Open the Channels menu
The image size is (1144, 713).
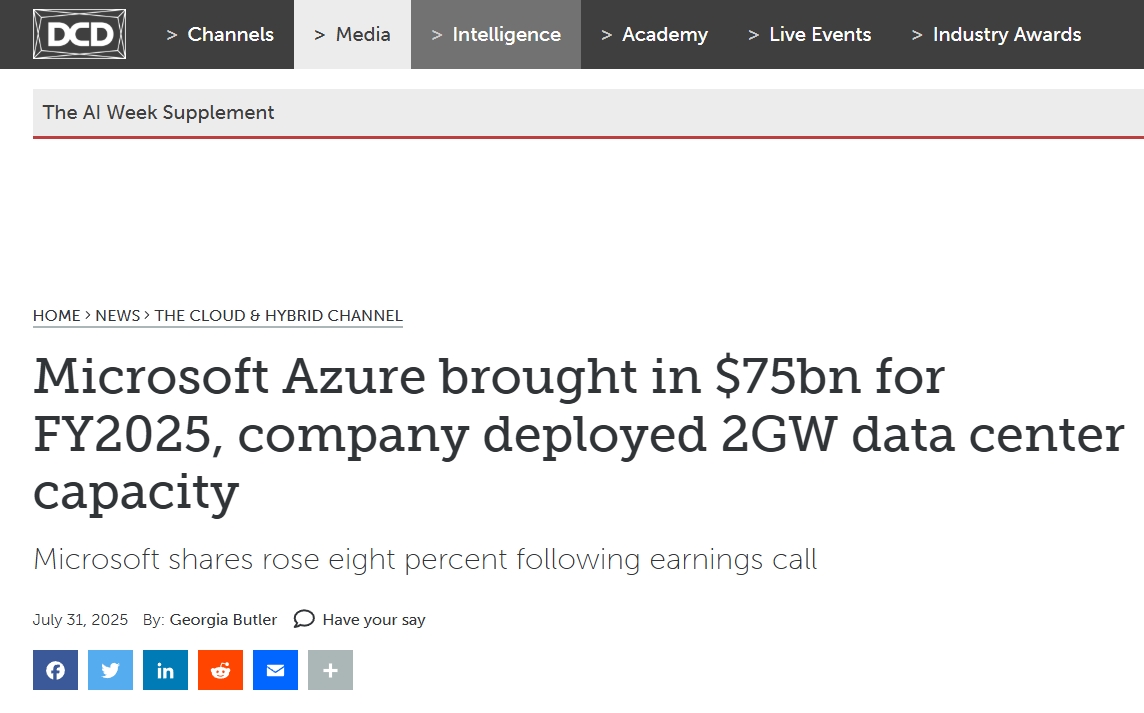(x=220, y=34)
